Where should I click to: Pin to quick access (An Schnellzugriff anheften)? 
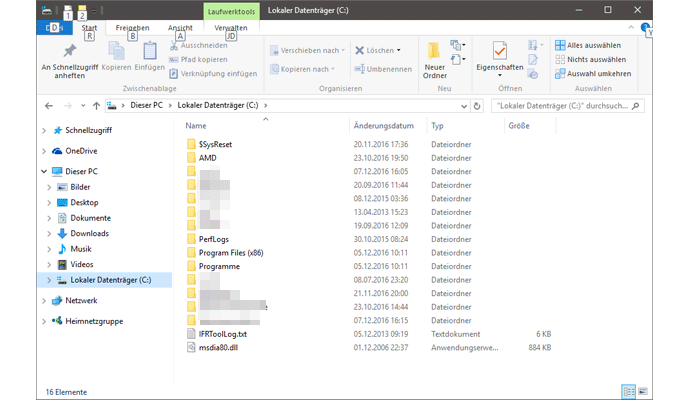(x=68, y=60)
